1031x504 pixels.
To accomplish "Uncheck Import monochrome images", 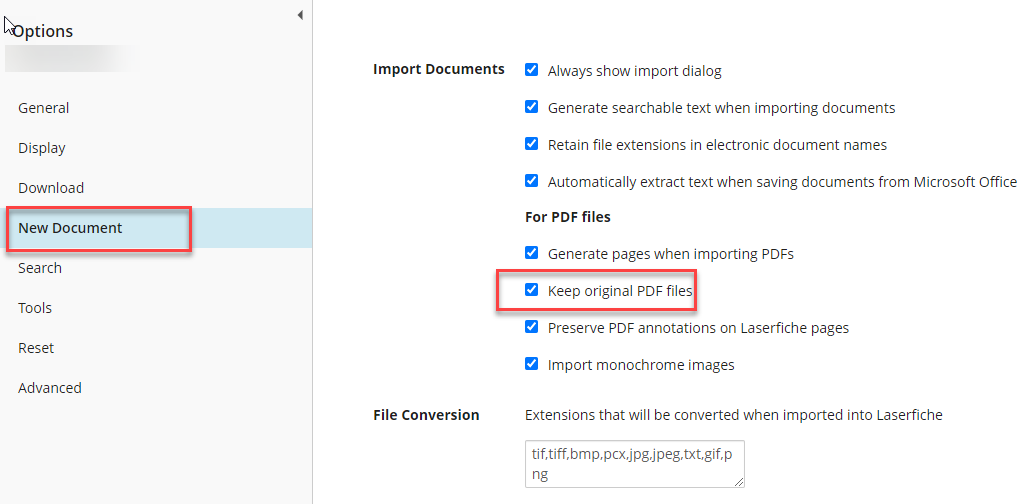I will click(x=532, y=364).
